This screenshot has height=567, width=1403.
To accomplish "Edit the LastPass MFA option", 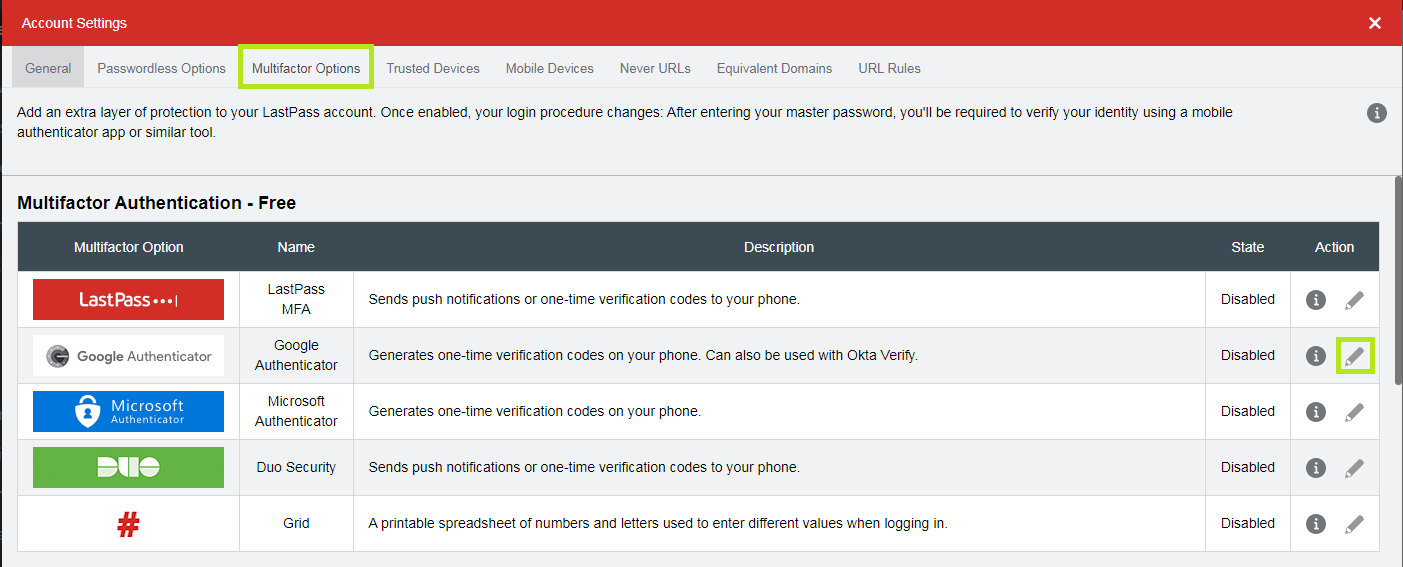I will coord(1354,300).
